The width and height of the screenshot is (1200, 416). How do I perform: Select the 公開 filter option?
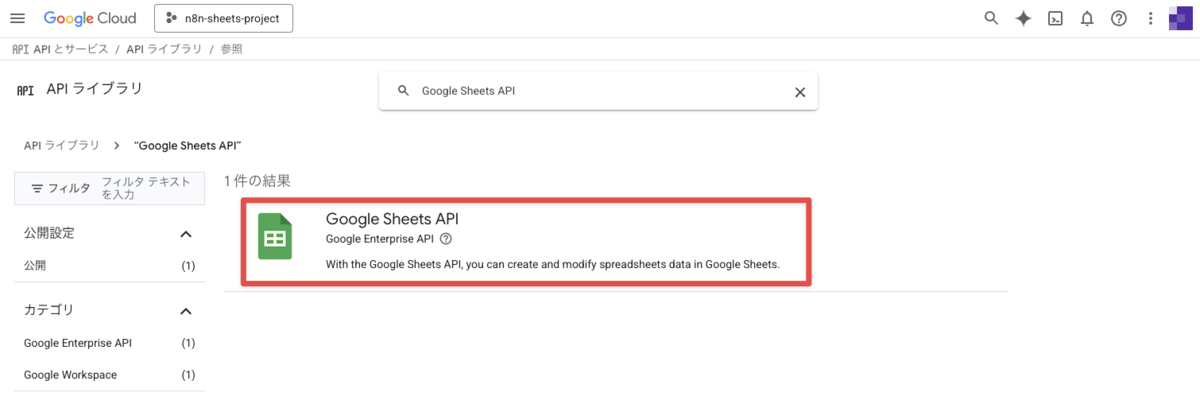point(109,266)
